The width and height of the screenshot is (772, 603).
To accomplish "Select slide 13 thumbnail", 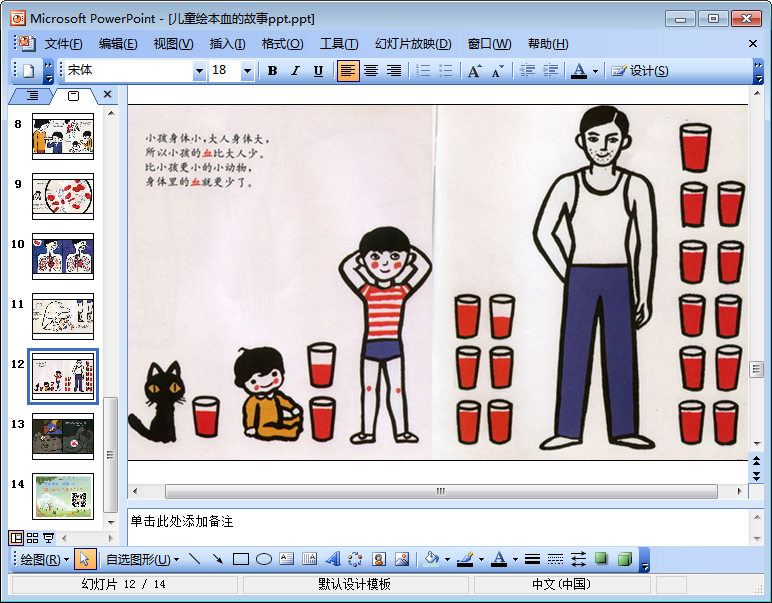I will [x=62, y=437].
